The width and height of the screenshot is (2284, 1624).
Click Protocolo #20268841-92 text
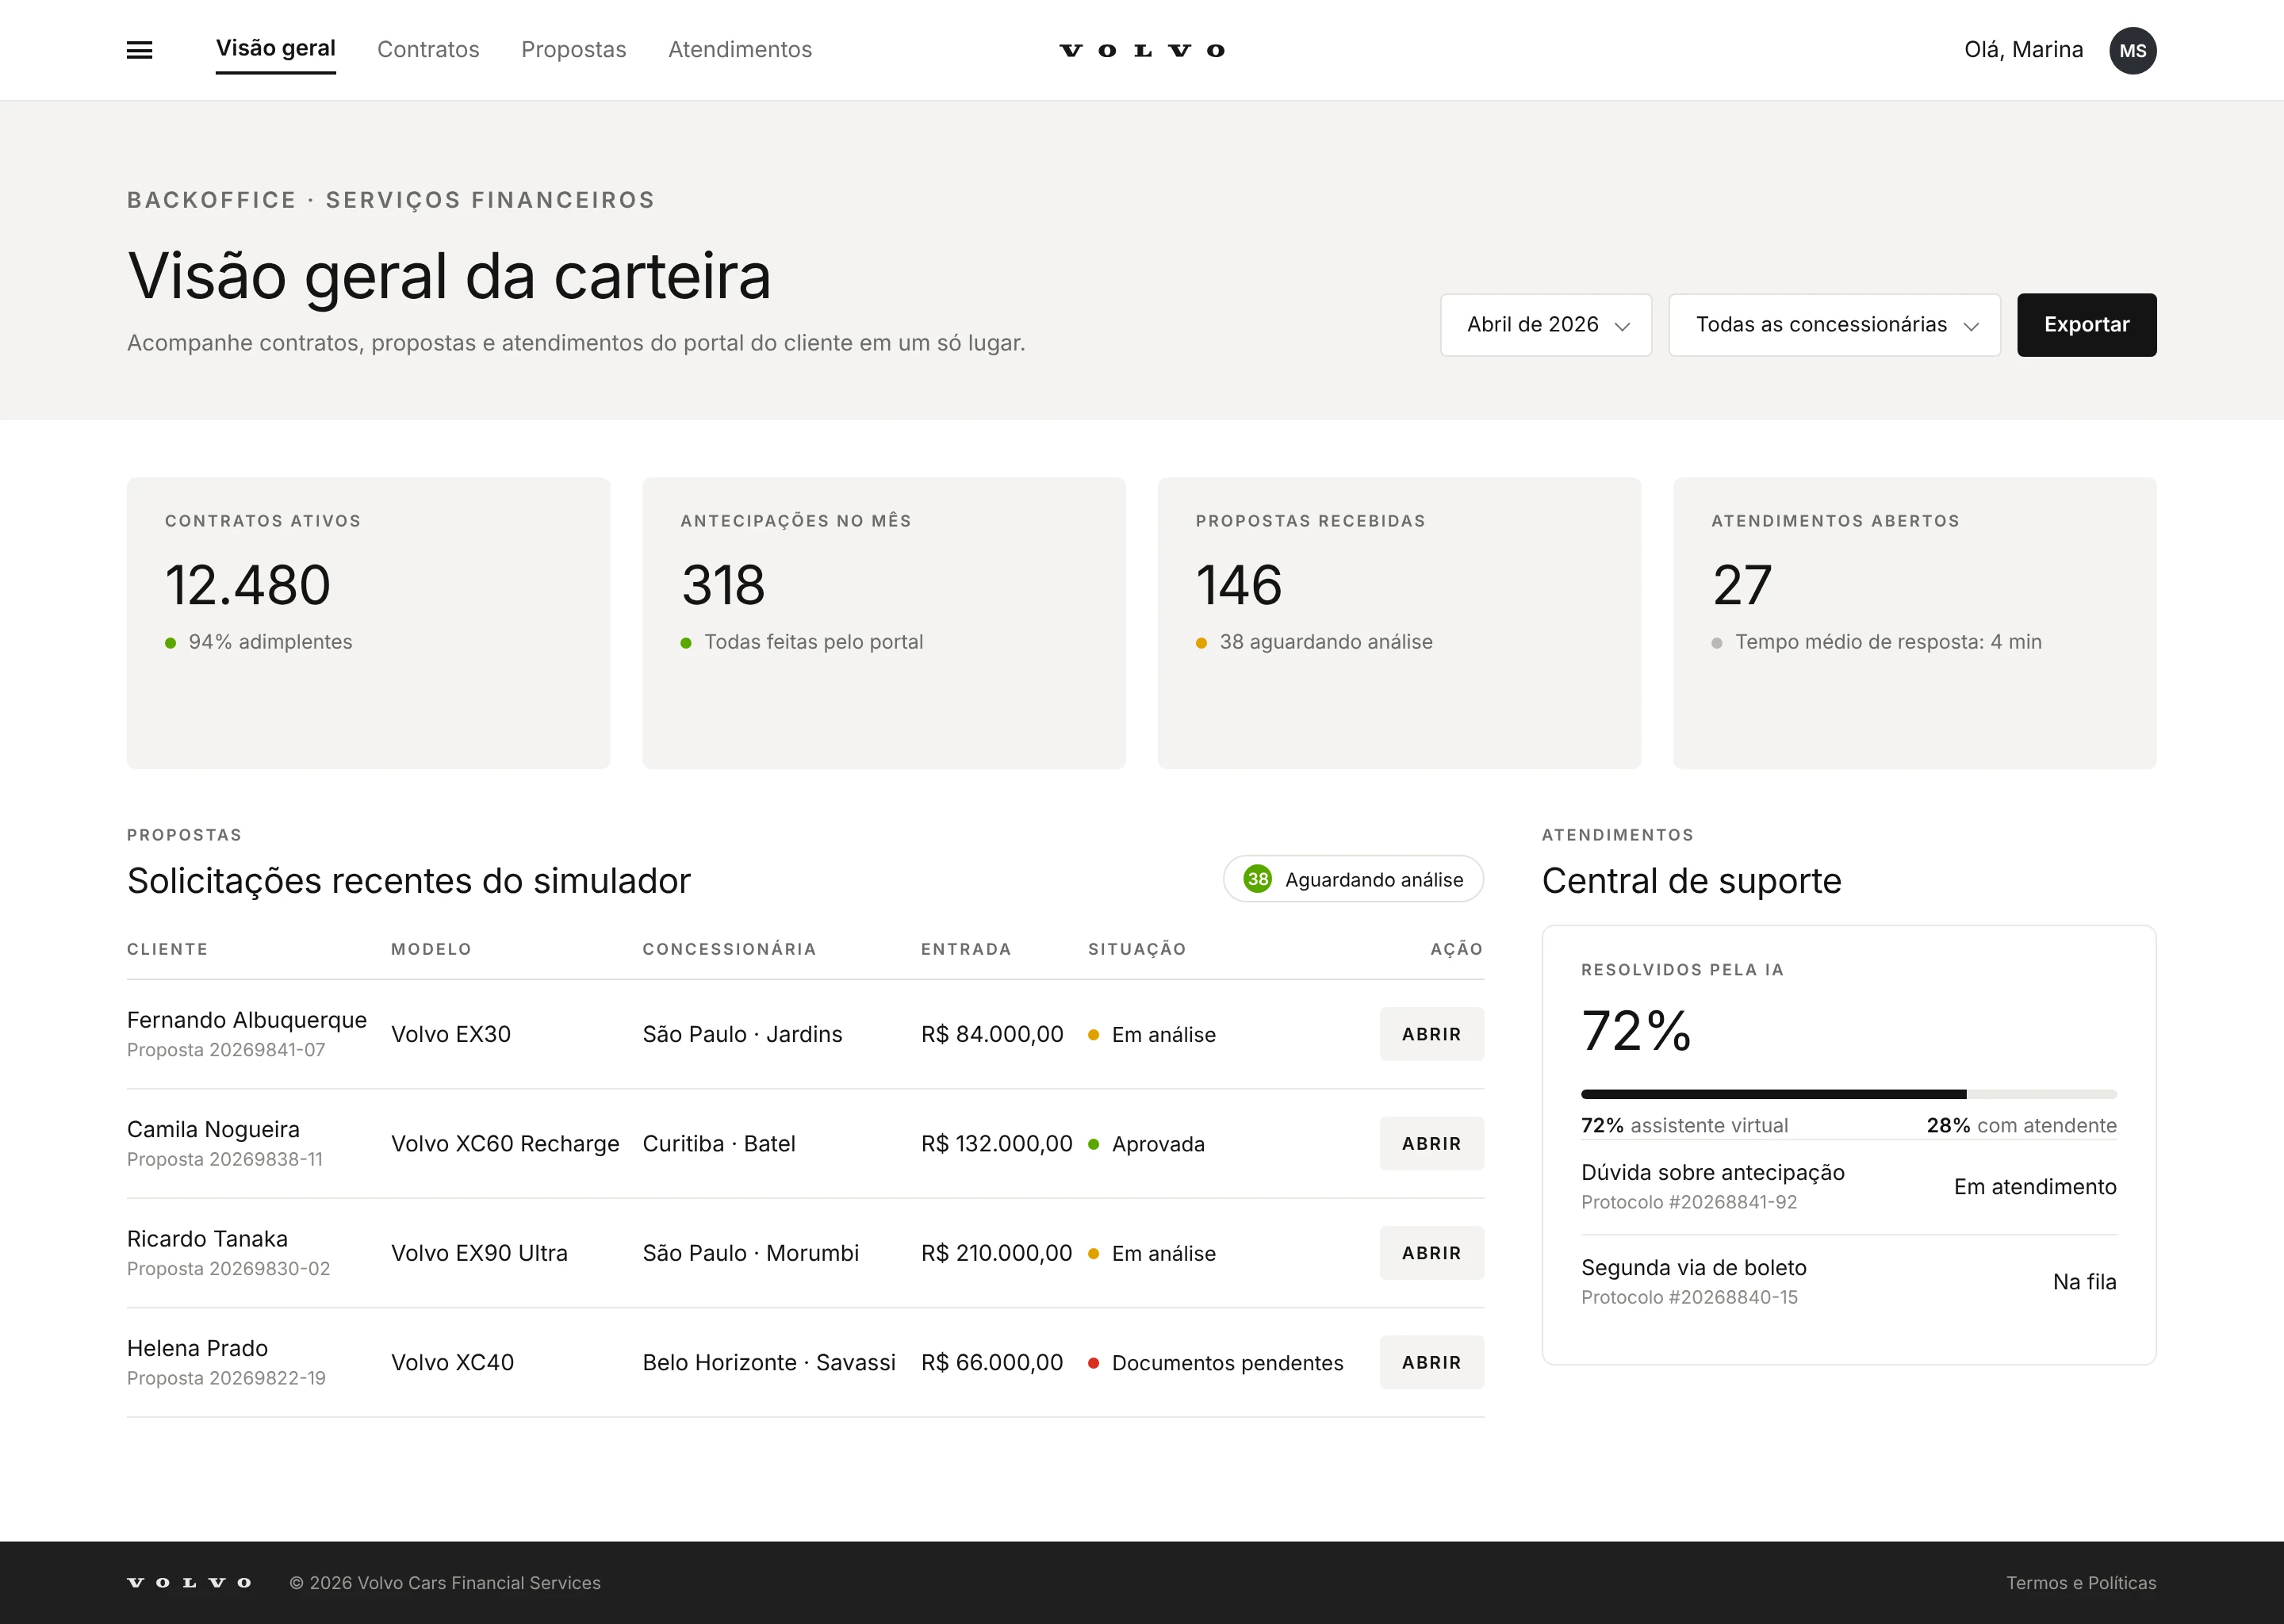tap(1689, 1202)
